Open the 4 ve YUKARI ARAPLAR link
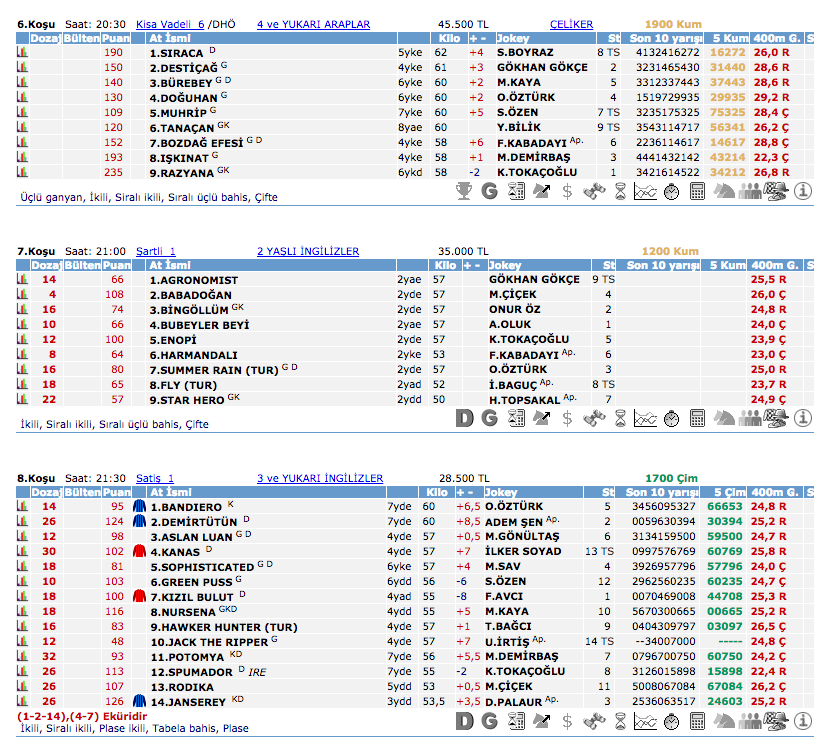The image size is (831, 751). (313, 24)
